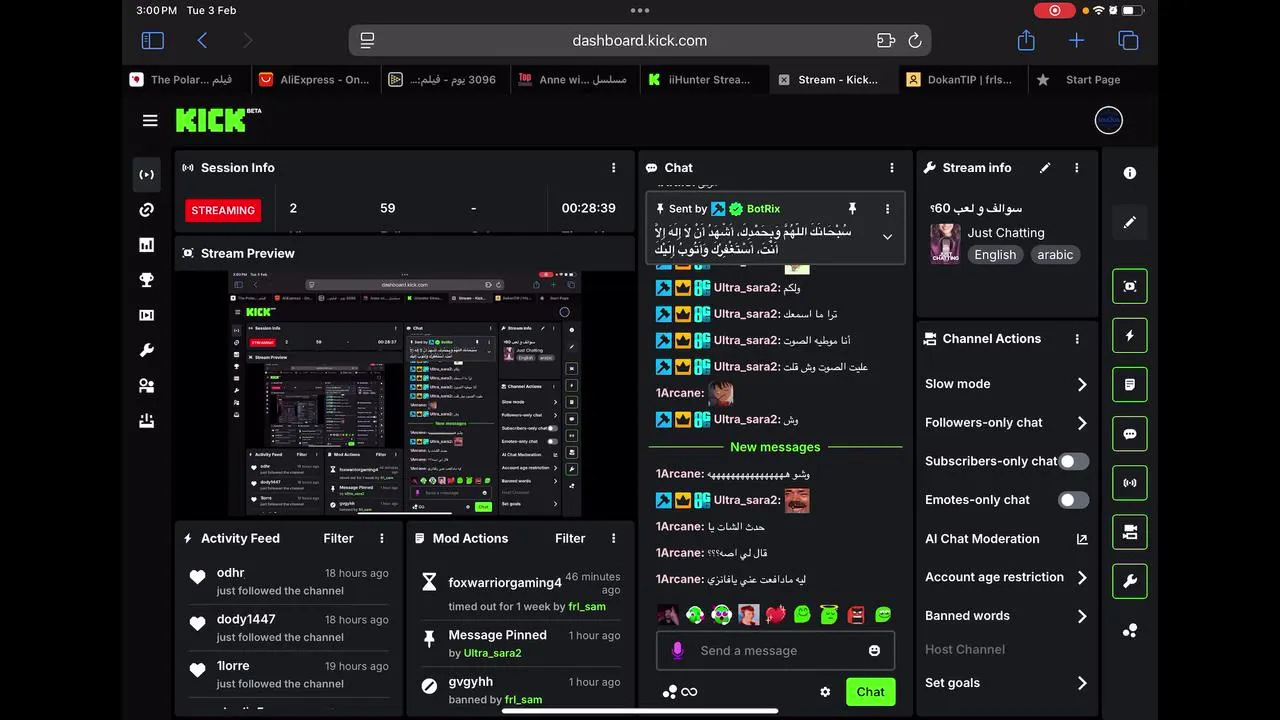This screenshot has height=720, width=1280.
Task: Open the hamburger menu next to the Kick logo
Action: 150,121
